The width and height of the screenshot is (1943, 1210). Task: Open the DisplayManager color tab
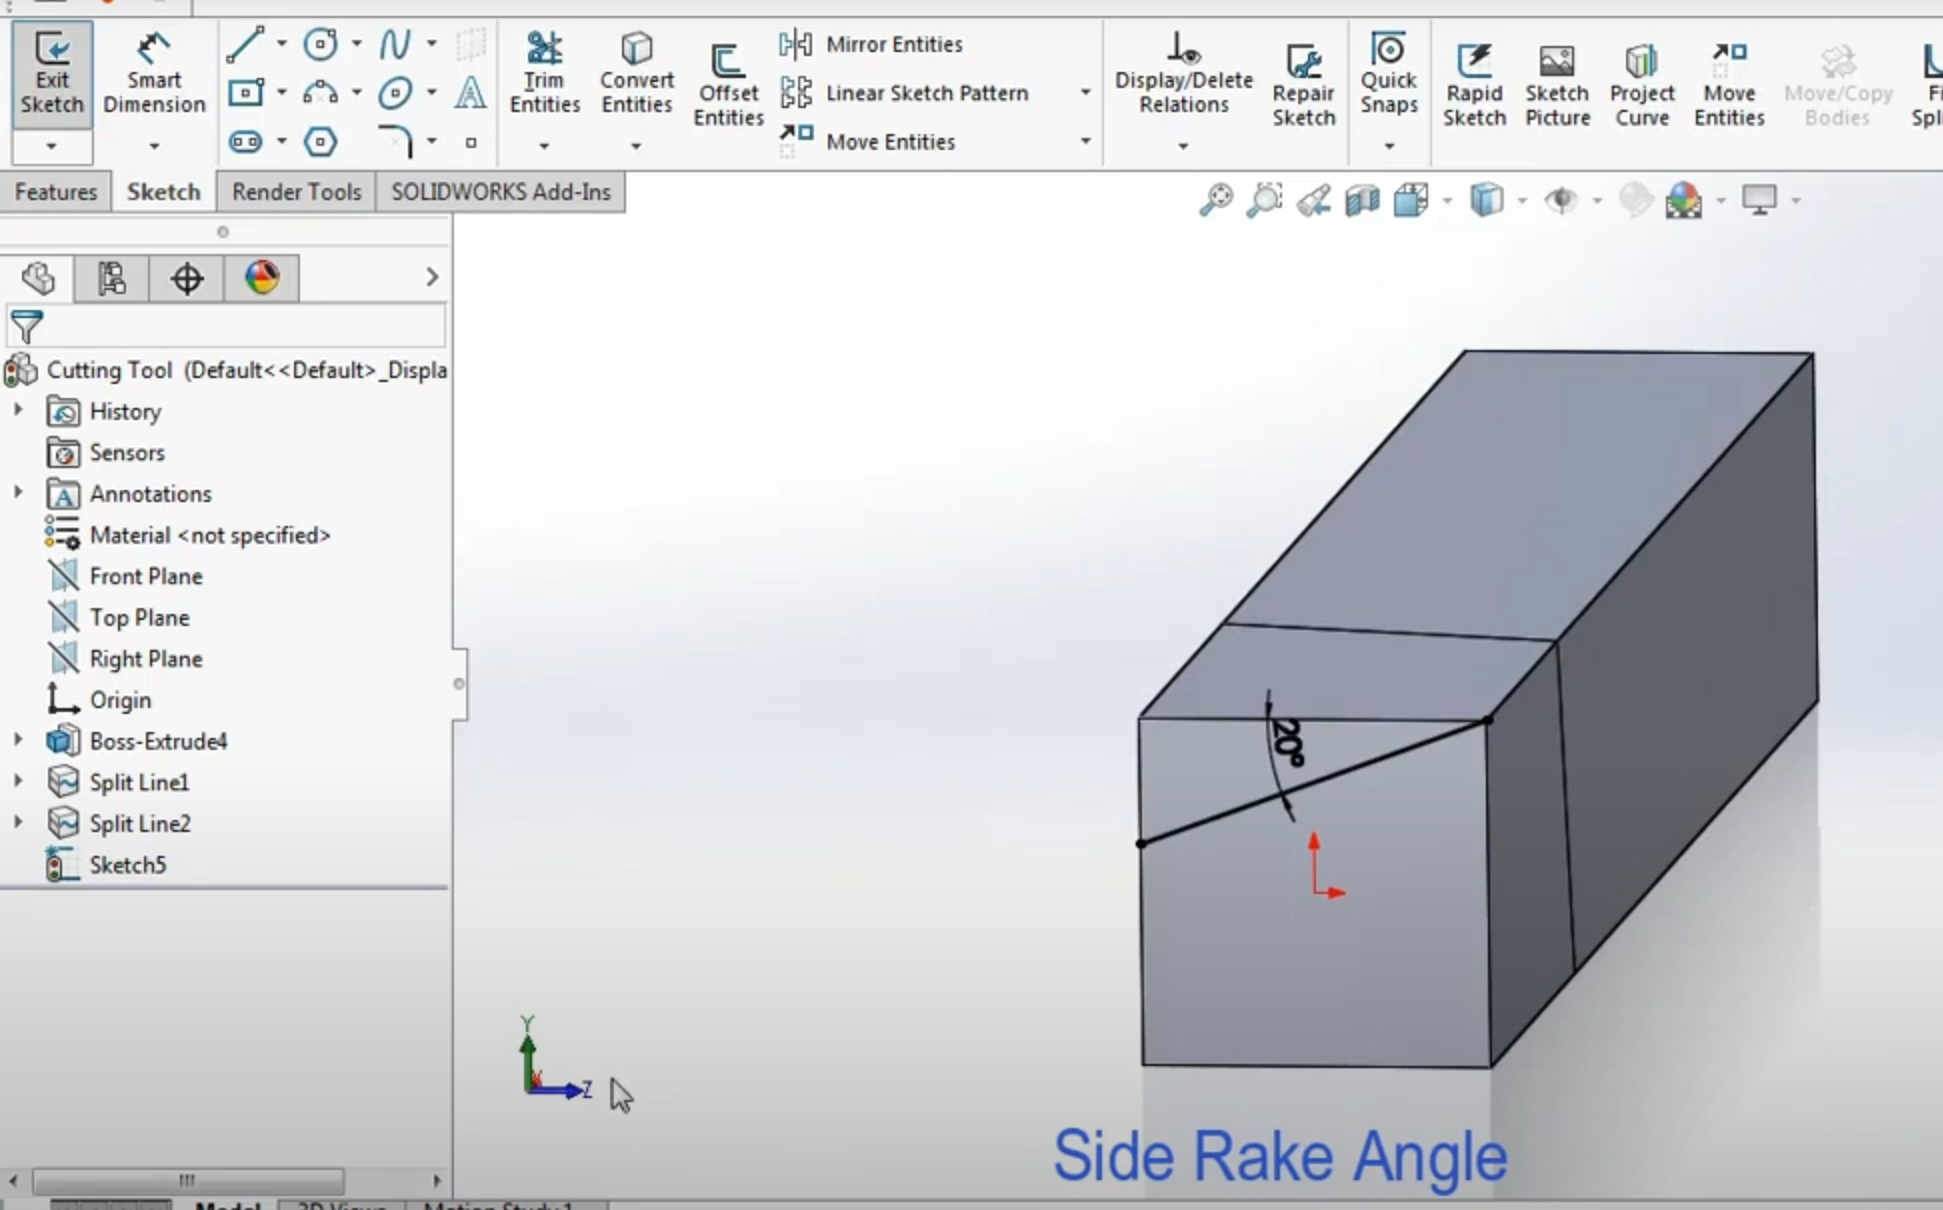[x=261, y=278]
